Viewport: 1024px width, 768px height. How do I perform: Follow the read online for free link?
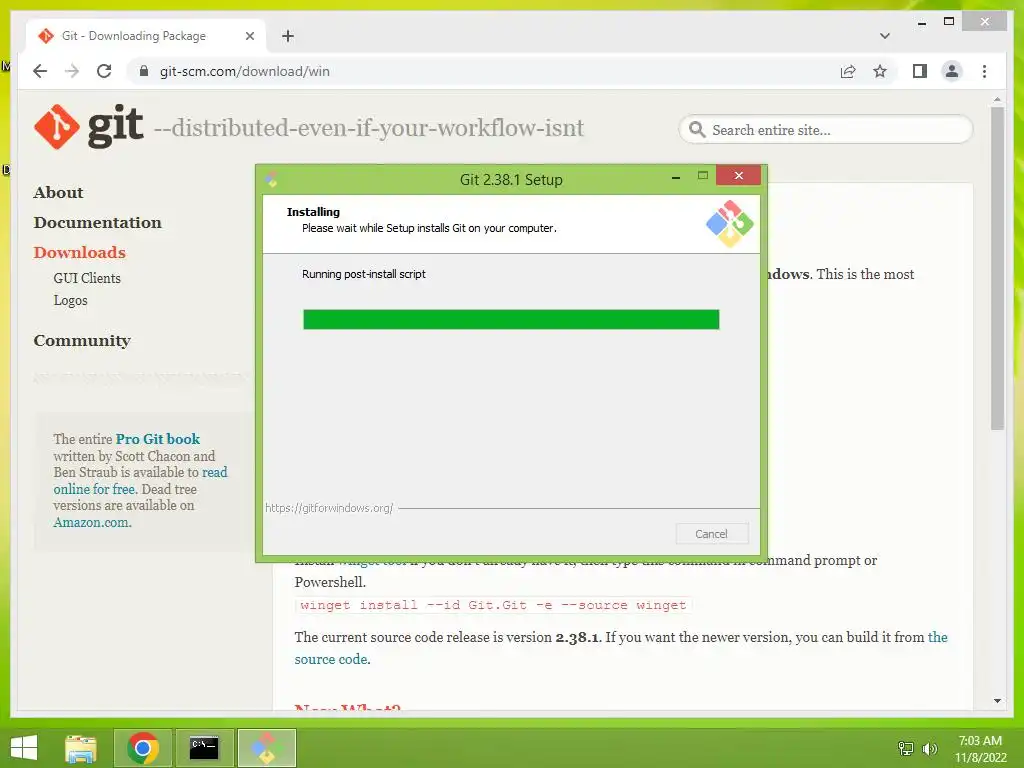click(x=140, y=481)
